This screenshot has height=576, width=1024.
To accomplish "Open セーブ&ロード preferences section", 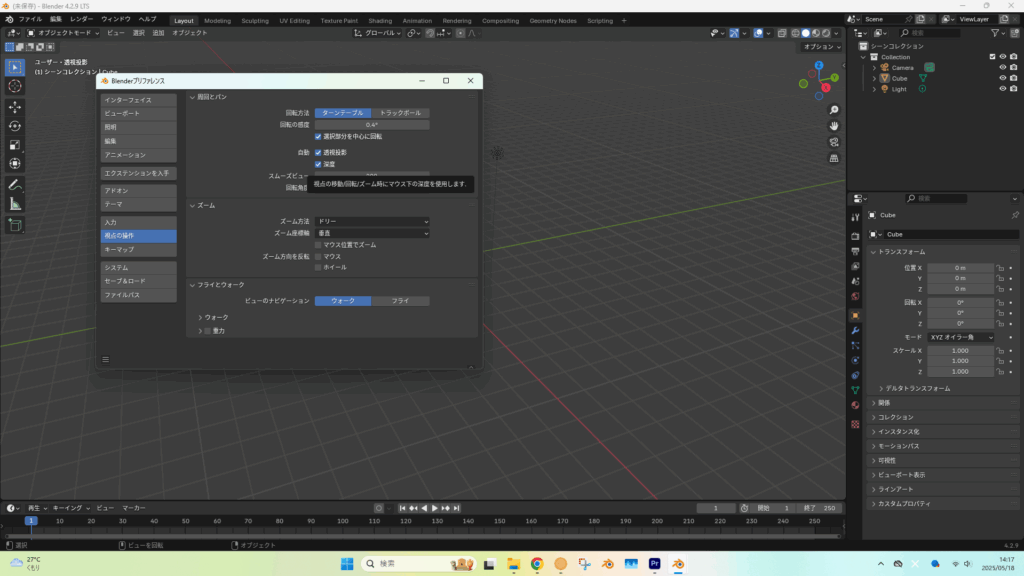I will (138, 281).
